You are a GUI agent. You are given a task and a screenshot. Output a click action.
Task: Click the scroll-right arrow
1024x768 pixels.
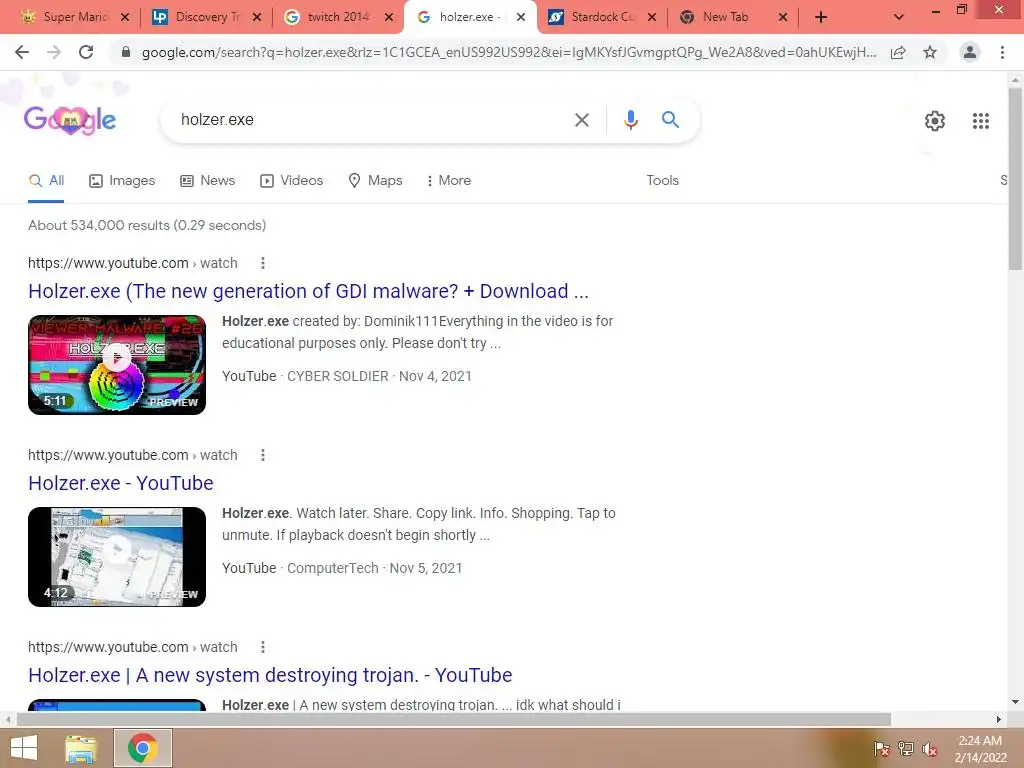coord(999,720)
